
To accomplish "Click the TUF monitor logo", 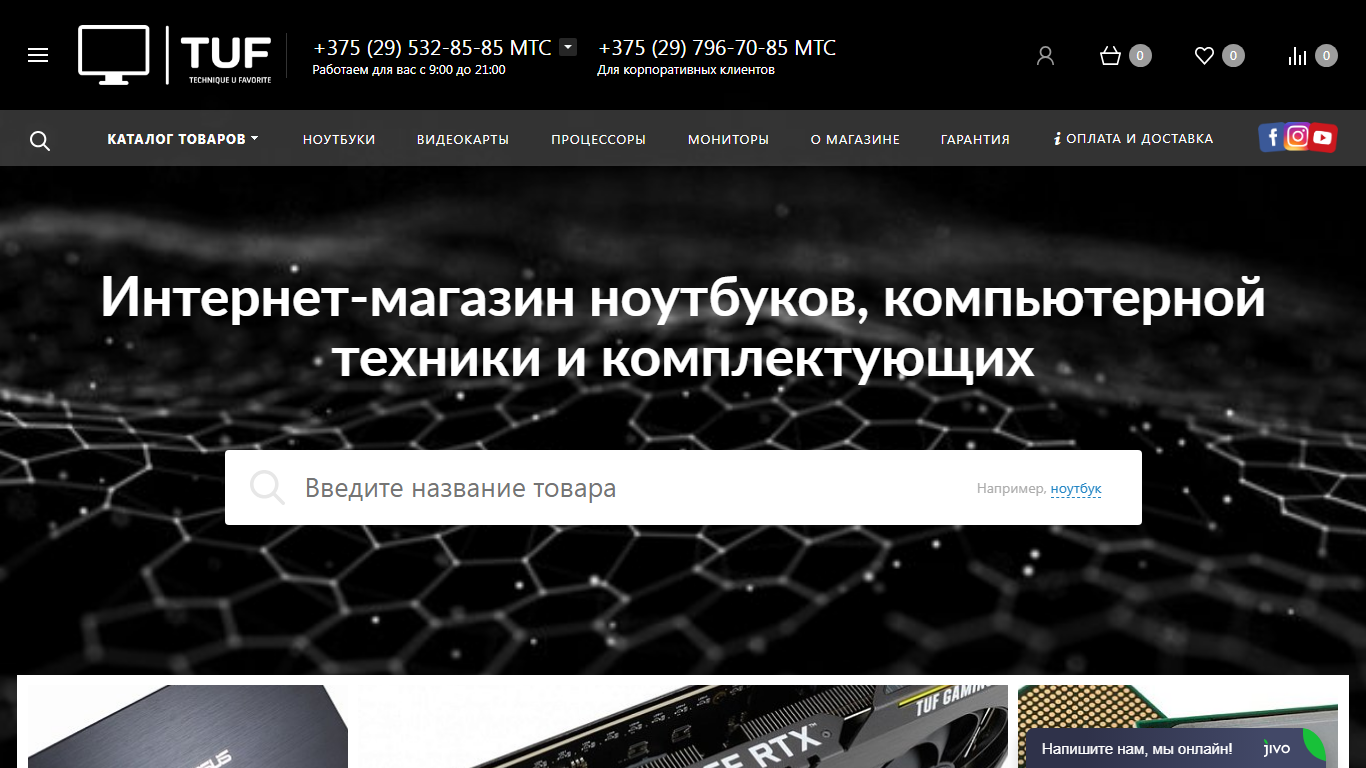I will point(175,55).
